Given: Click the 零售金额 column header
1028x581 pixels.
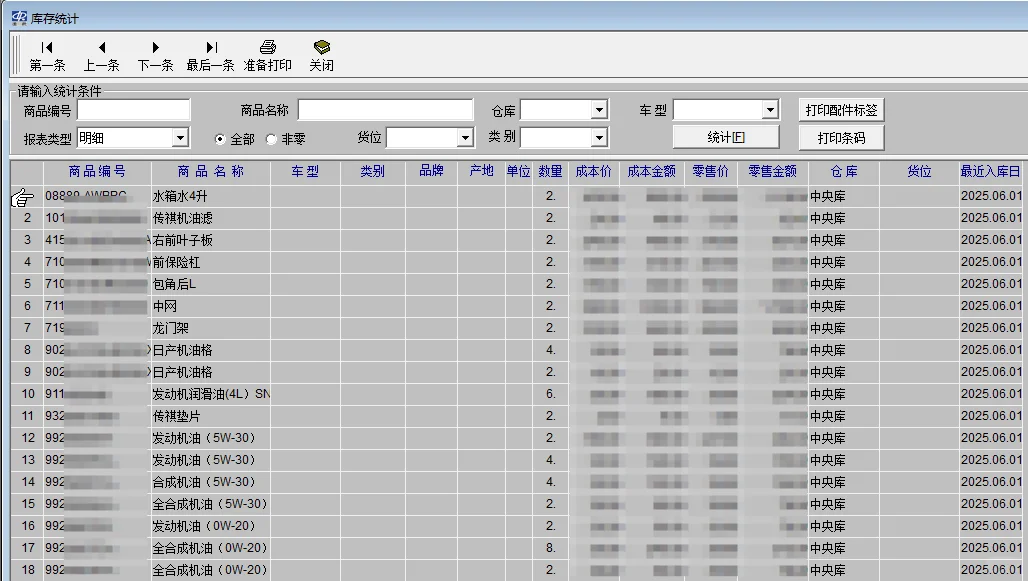Looking at the screenshot, I should coord(772,172).
